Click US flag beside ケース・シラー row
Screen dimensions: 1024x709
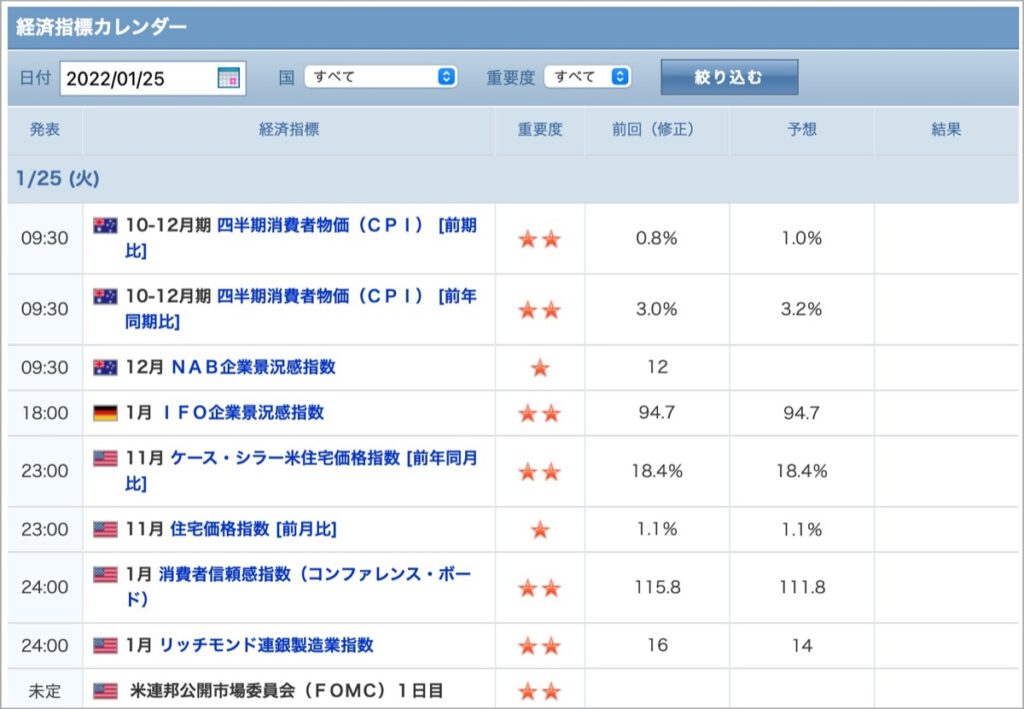(105, 458)
